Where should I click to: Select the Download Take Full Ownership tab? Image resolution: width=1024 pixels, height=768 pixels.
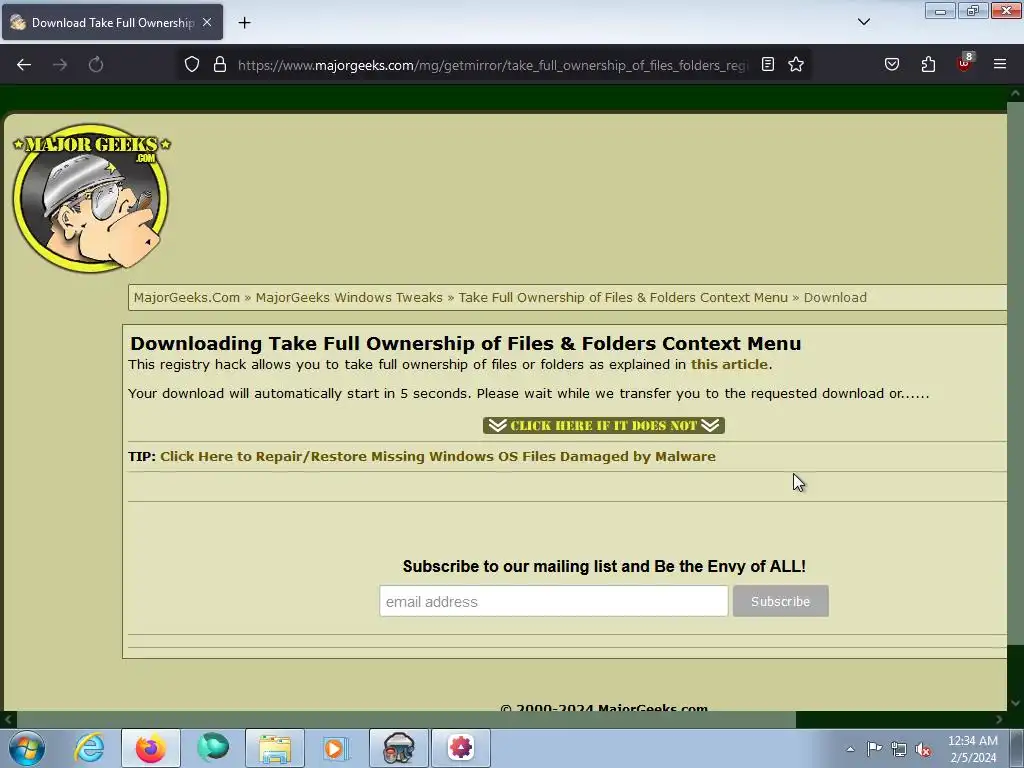click(112, 22)
